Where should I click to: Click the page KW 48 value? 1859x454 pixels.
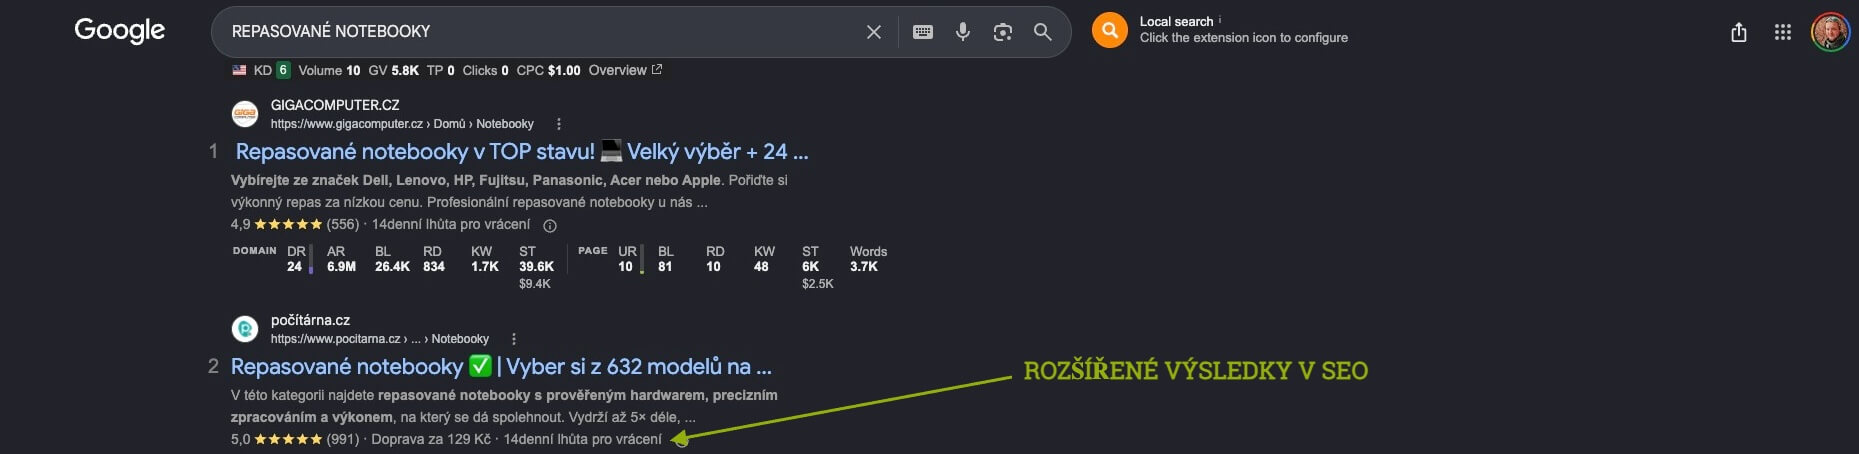761,267
